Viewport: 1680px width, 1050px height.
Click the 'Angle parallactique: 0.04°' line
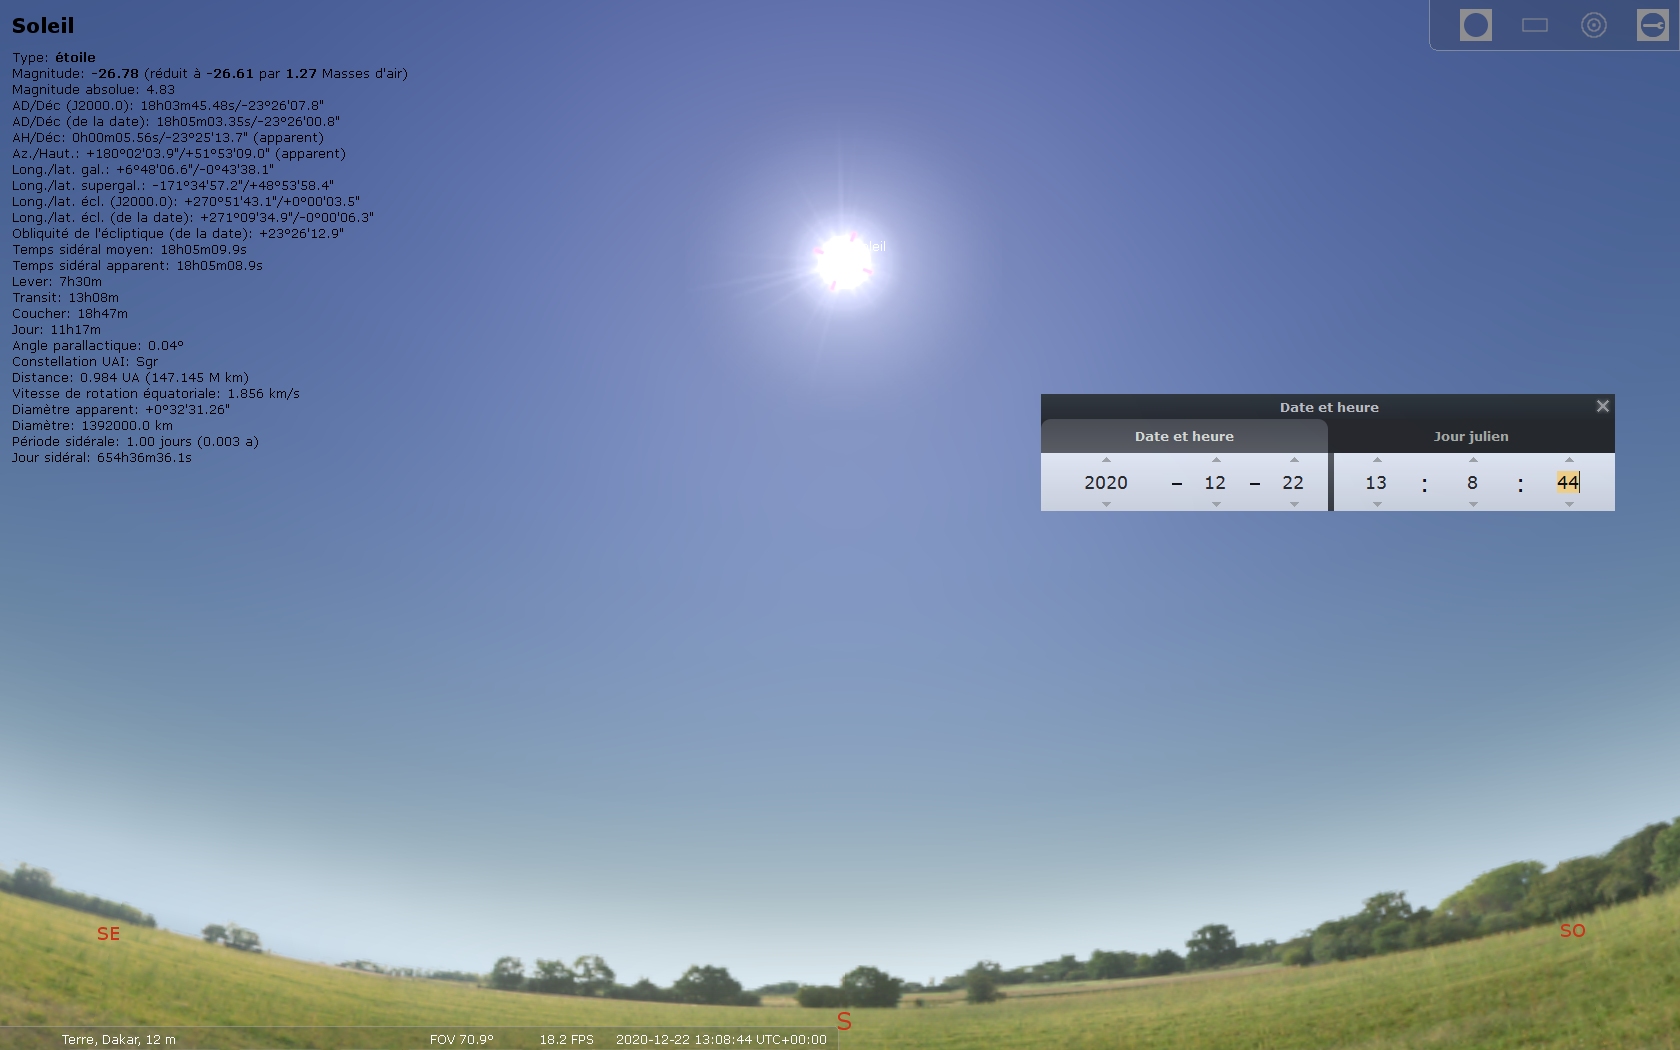tap(98, 345)
